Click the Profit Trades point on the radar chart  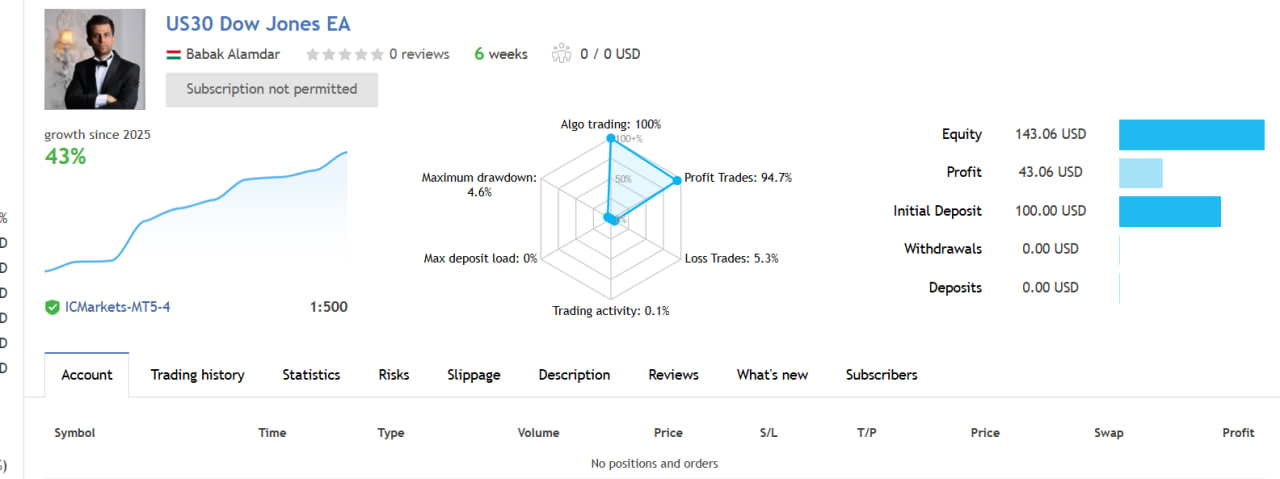[676, 180]
